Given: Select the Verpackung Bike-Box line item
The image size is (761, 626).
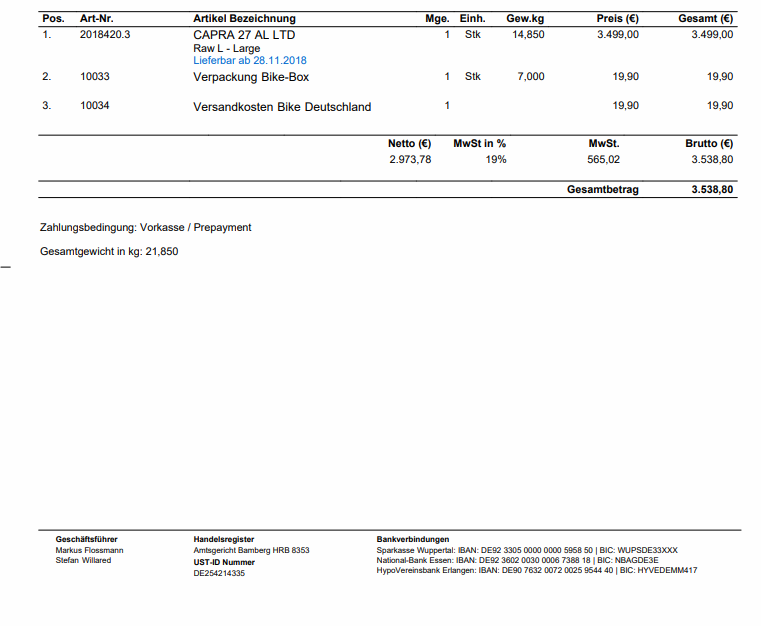Looking at the screenshot, I should point(251,77).
